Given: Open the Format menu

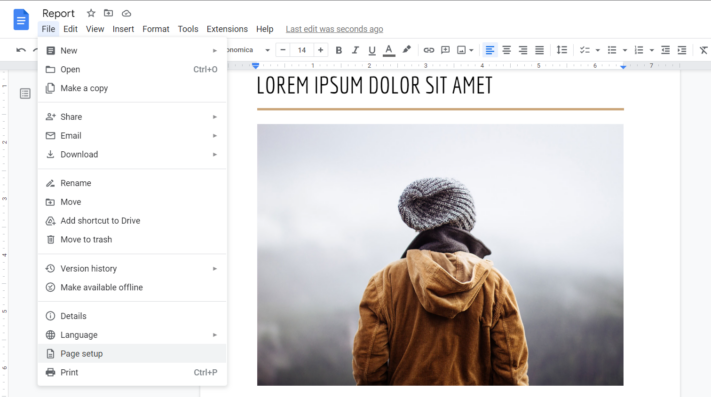Looking at the screenshot, I should (156, 29).
